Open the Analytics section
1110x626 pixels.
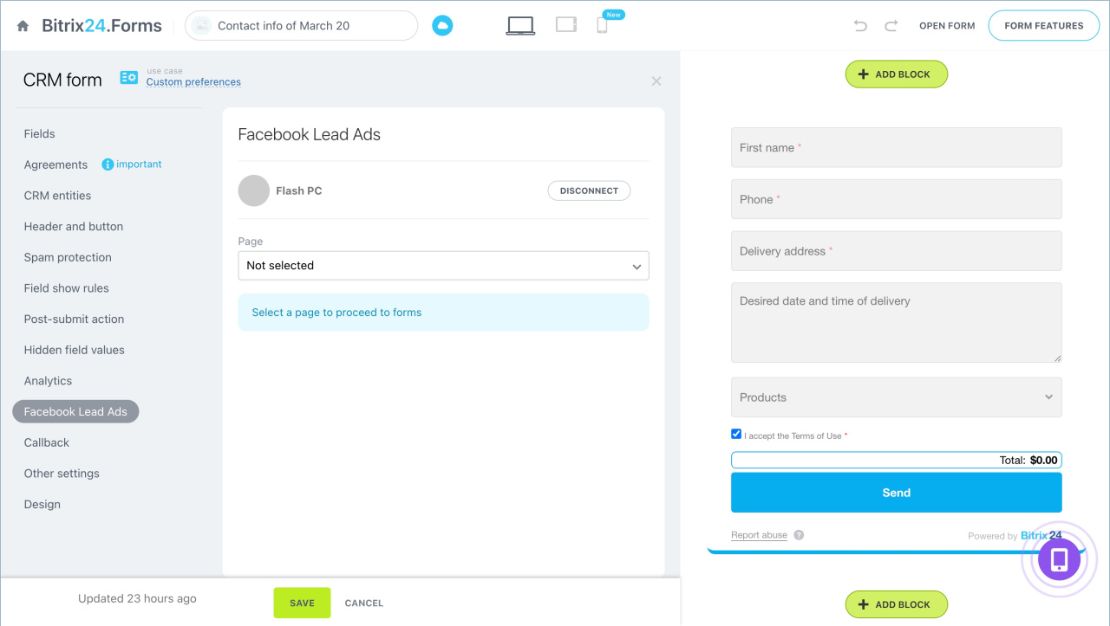pos(47,381)
